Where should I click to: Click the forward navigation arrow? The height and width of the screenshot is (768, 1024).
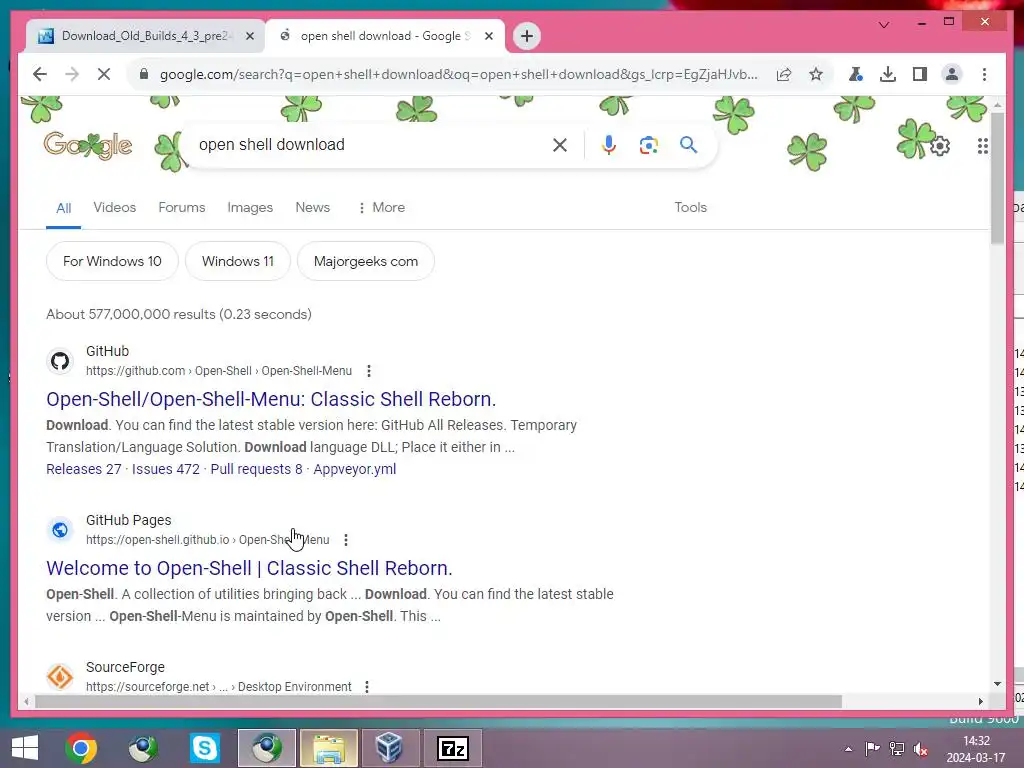tap(72, 74)
